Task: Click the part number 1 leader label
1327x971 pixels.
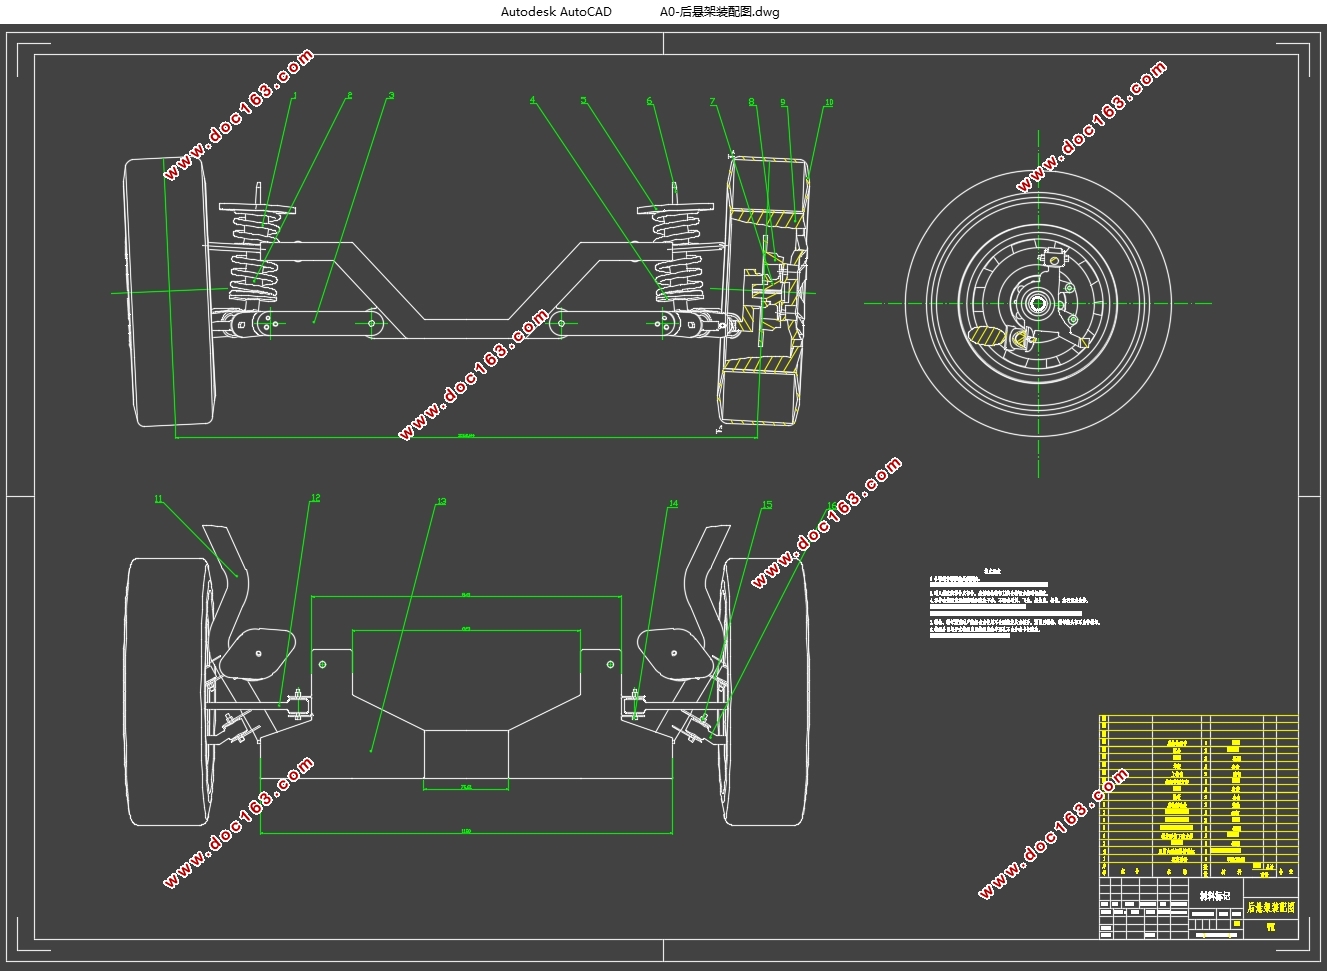Action: tap(295, 96)
